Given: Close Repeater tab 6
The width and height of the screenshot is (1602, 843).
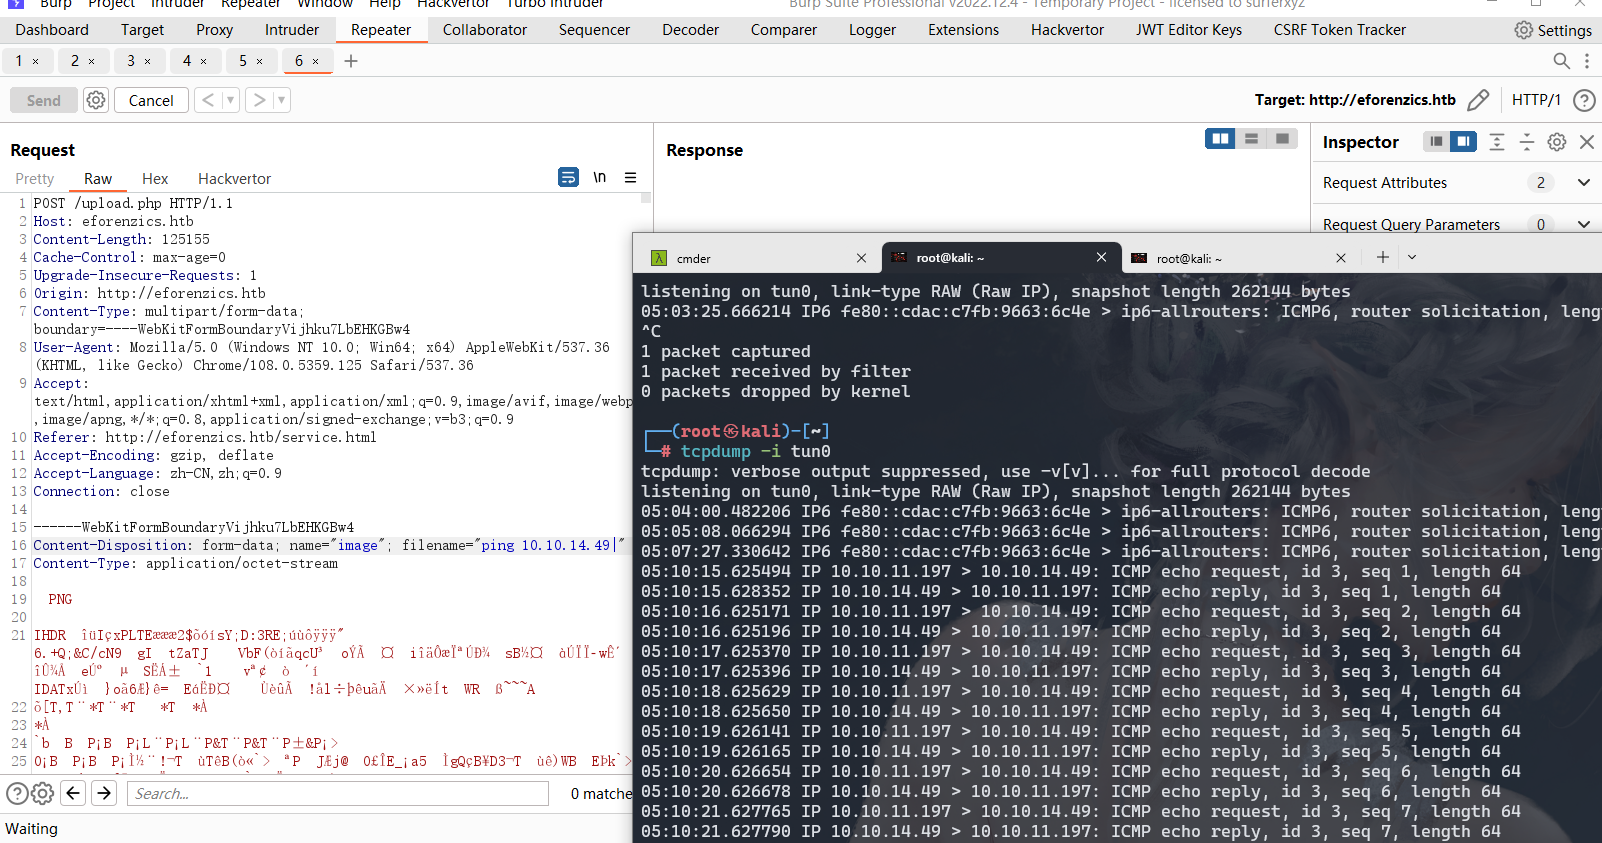Looking at the screenshot, I should click(x=316, y=61).
